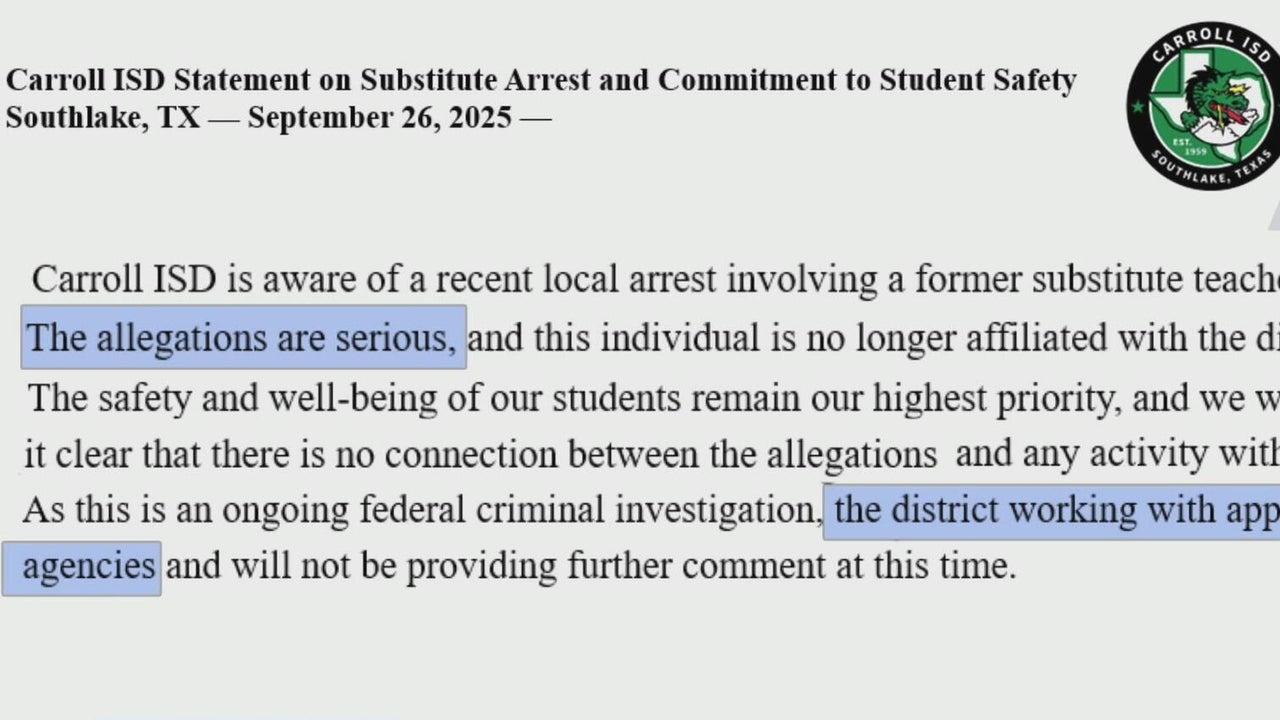
Task: Click the date "September 26, 2025"
Action: (380, 118)
